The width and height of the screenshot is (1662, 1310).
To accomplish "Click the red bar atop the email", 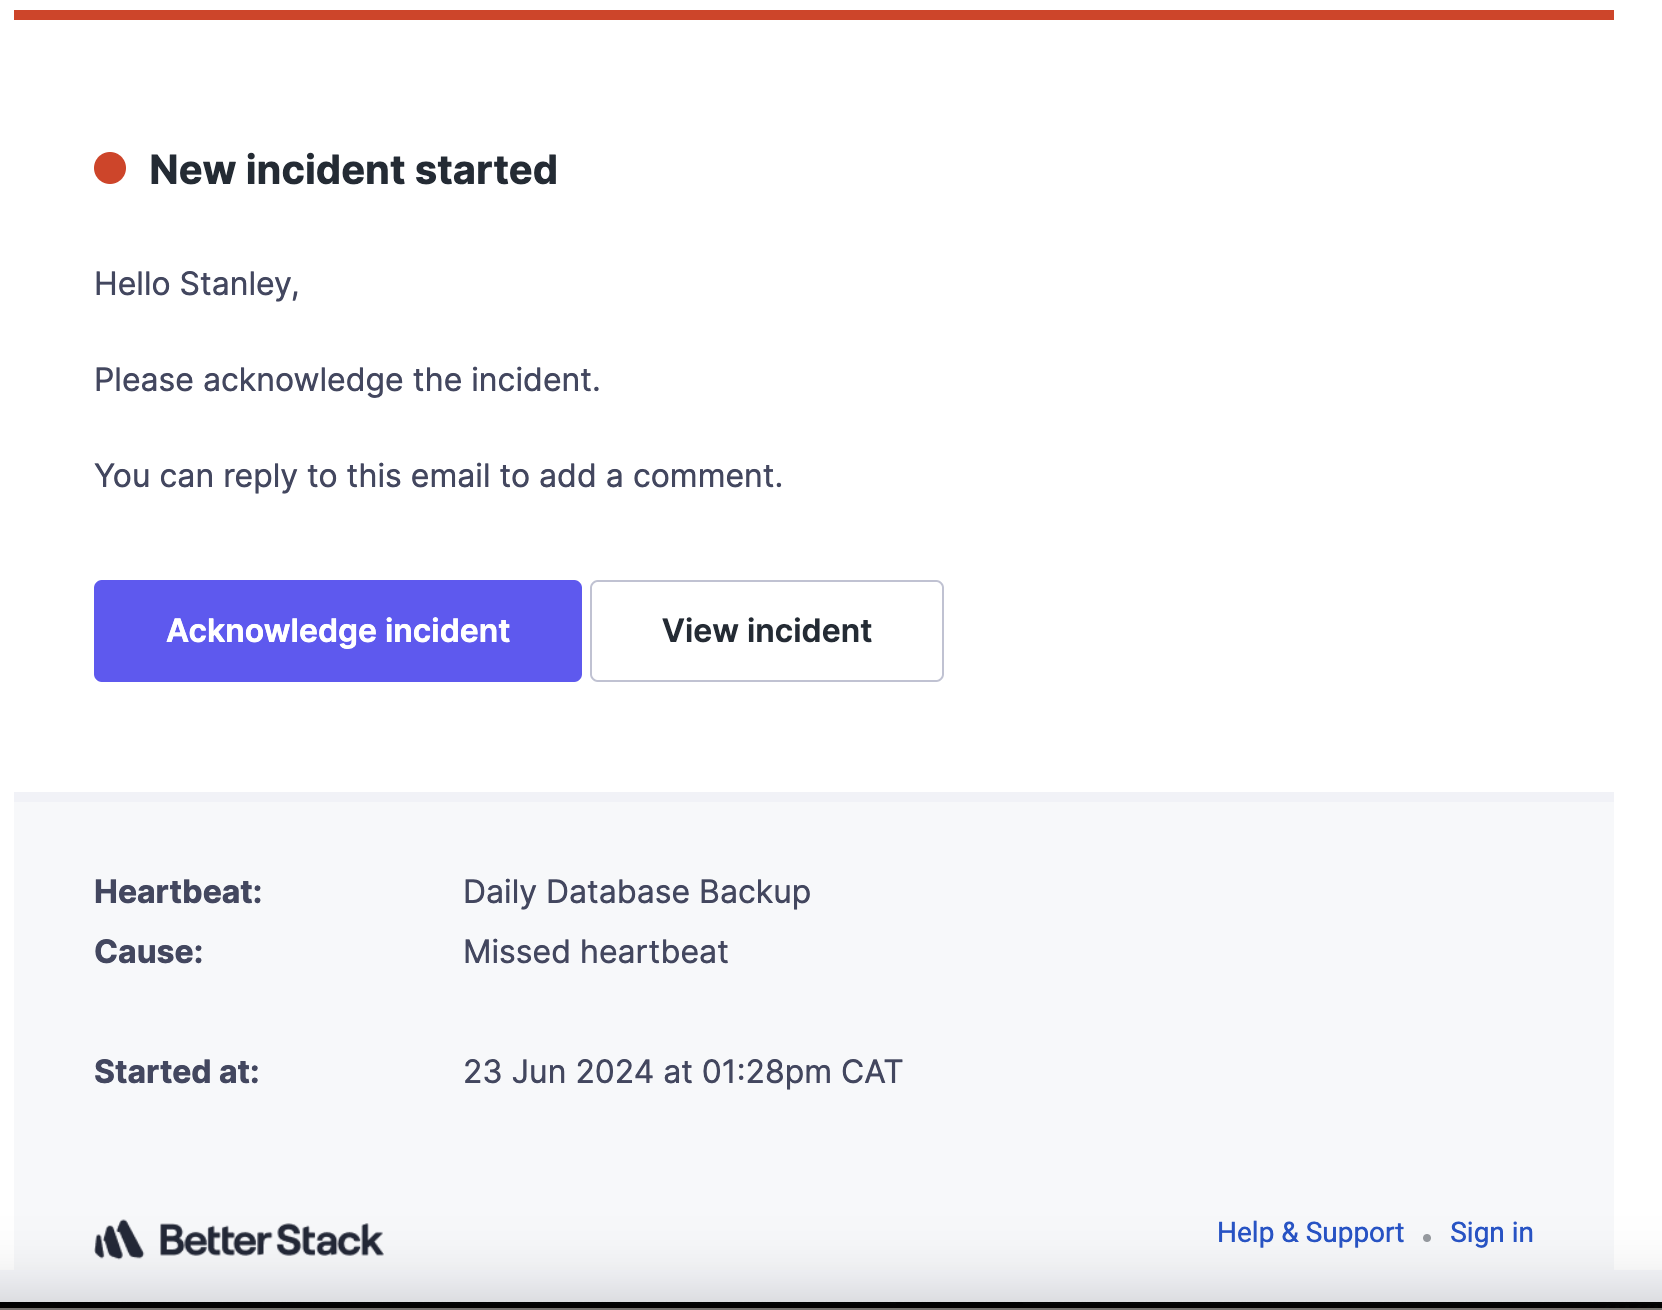I will (x=813, y=15).
